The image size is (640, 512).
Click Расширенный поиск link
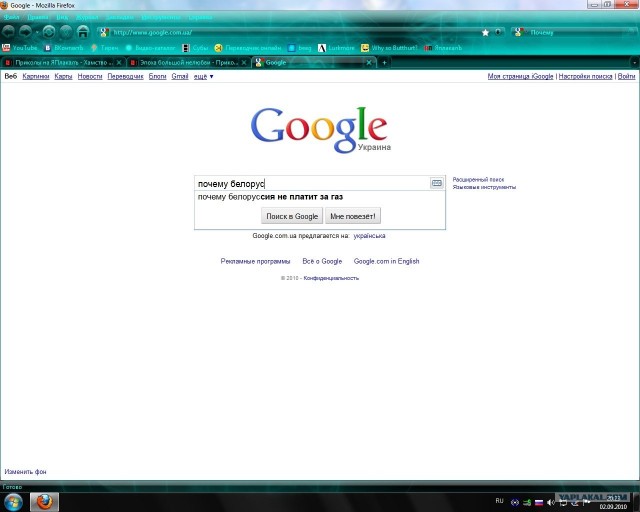[x=478, y=179]
